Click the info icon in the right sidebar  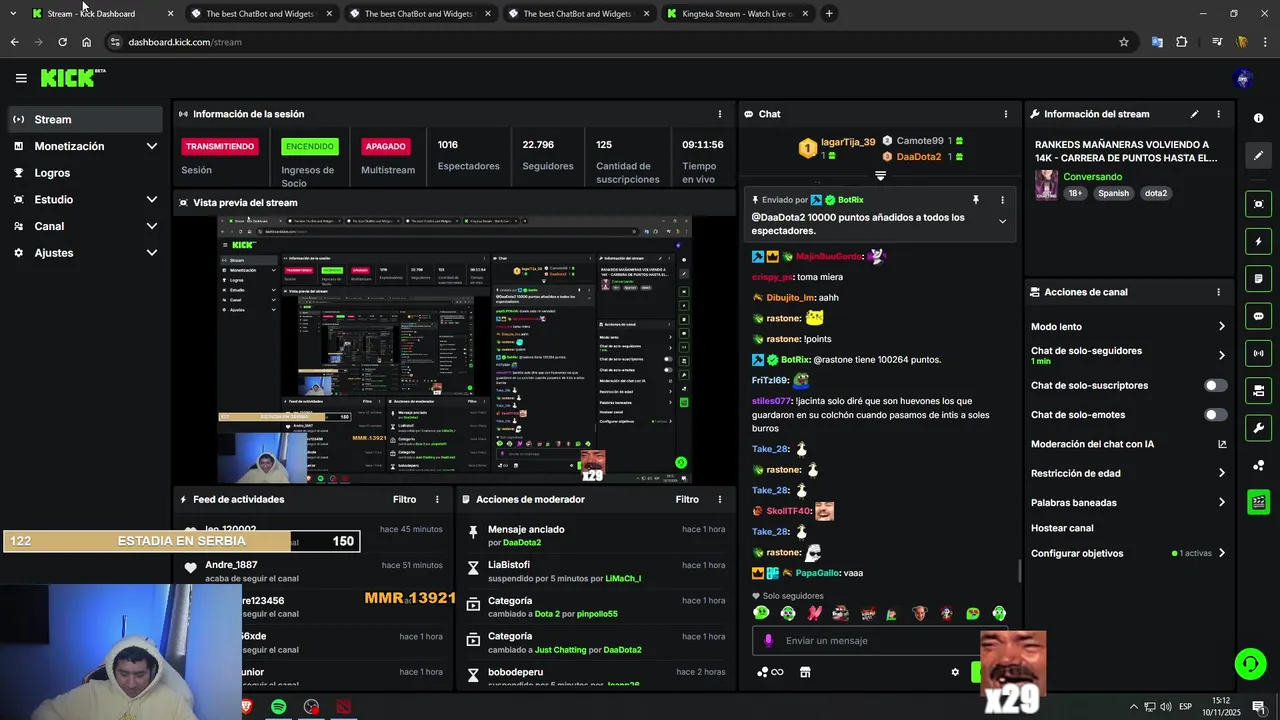point(1258,118)
